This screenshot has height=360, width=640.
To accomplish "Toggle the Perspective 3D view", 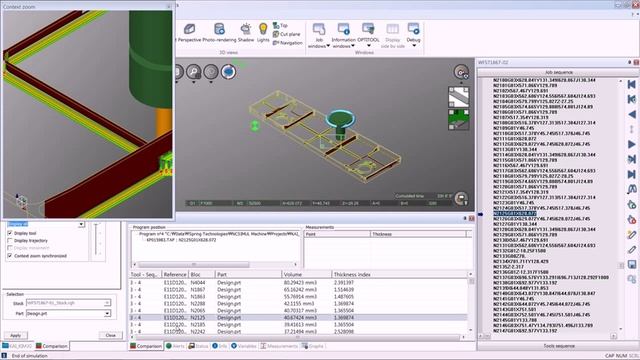I will tap(189, 33).
